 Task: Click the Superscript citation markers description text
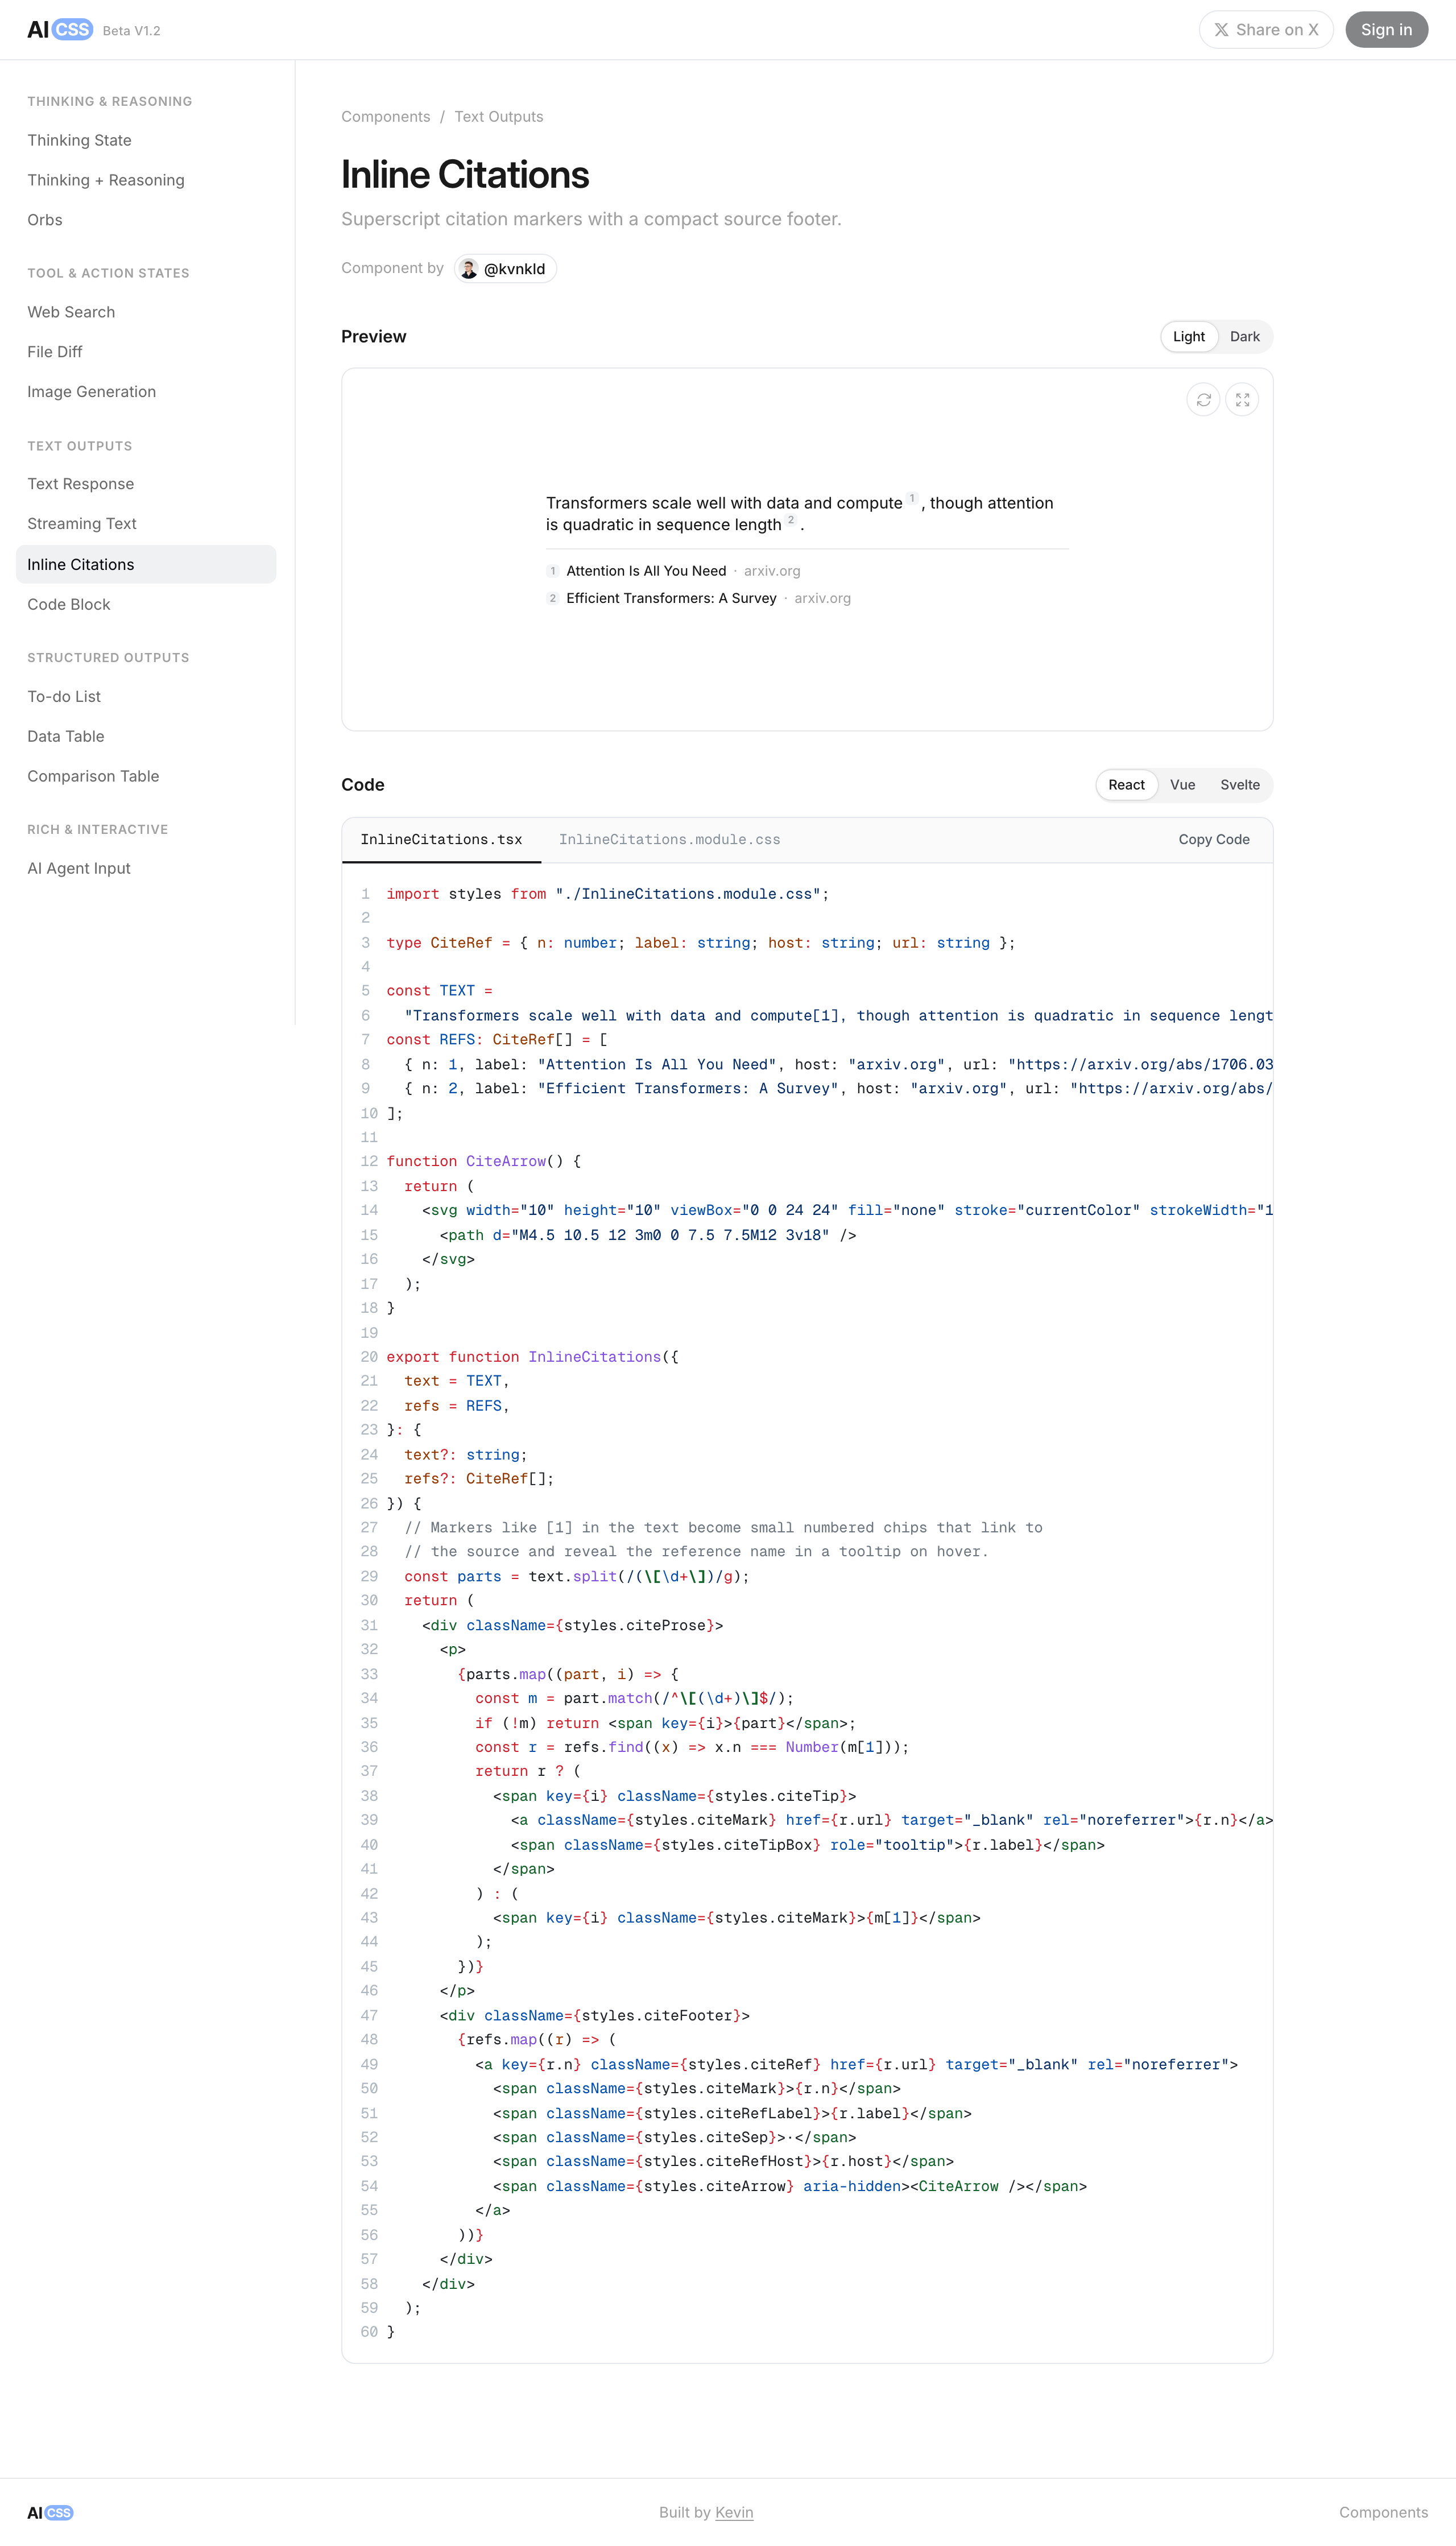click(591, 219)
